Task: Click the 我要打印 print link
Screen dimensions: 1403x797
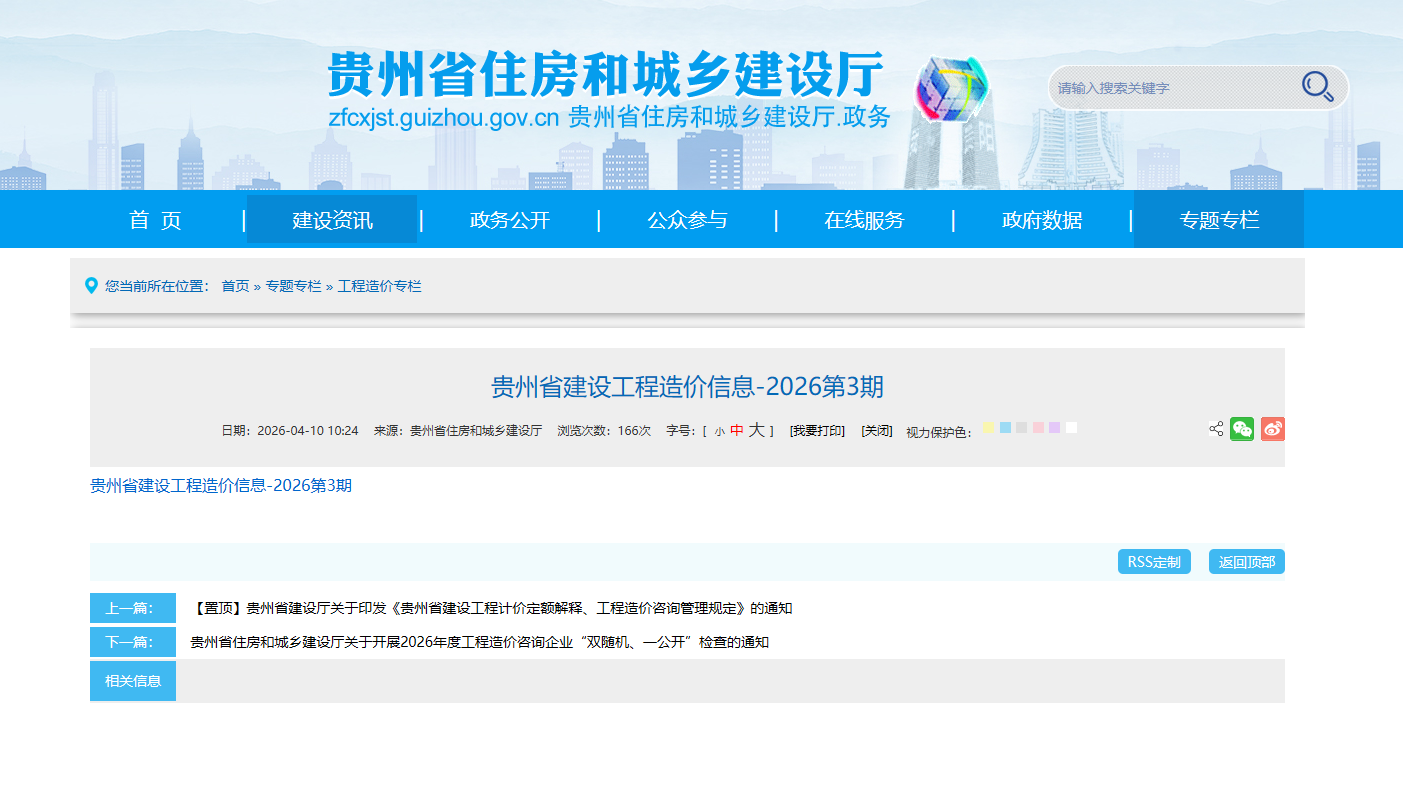Action: (817, 431)
